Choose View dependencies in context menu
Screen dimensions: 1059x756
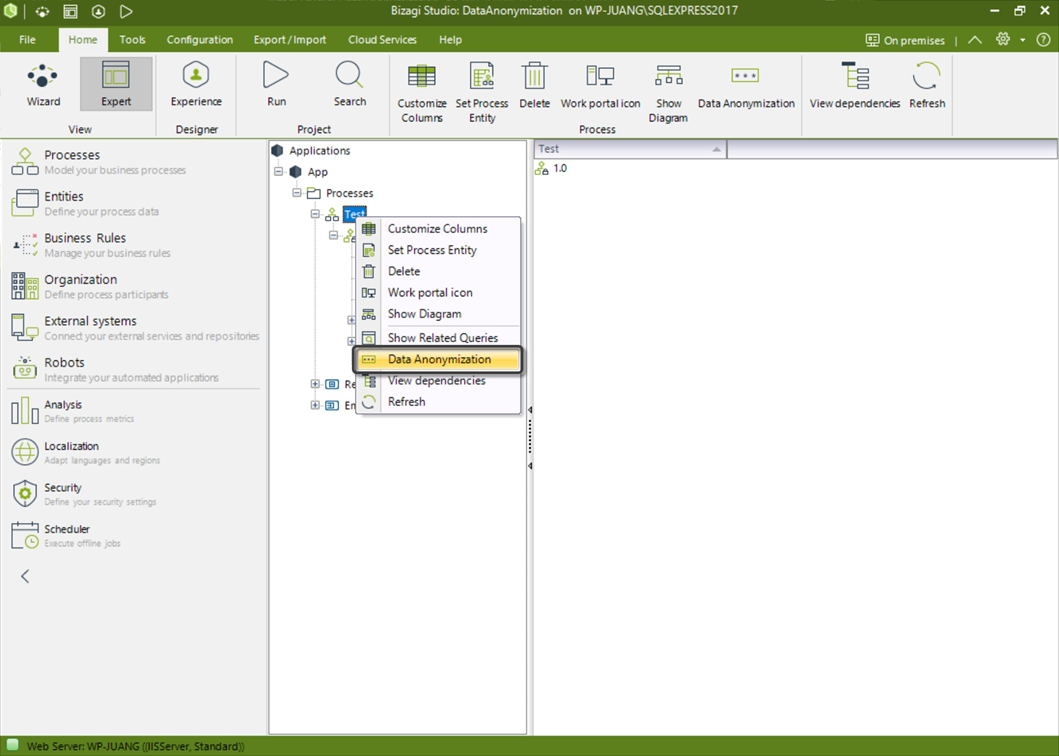click(438, 380)
